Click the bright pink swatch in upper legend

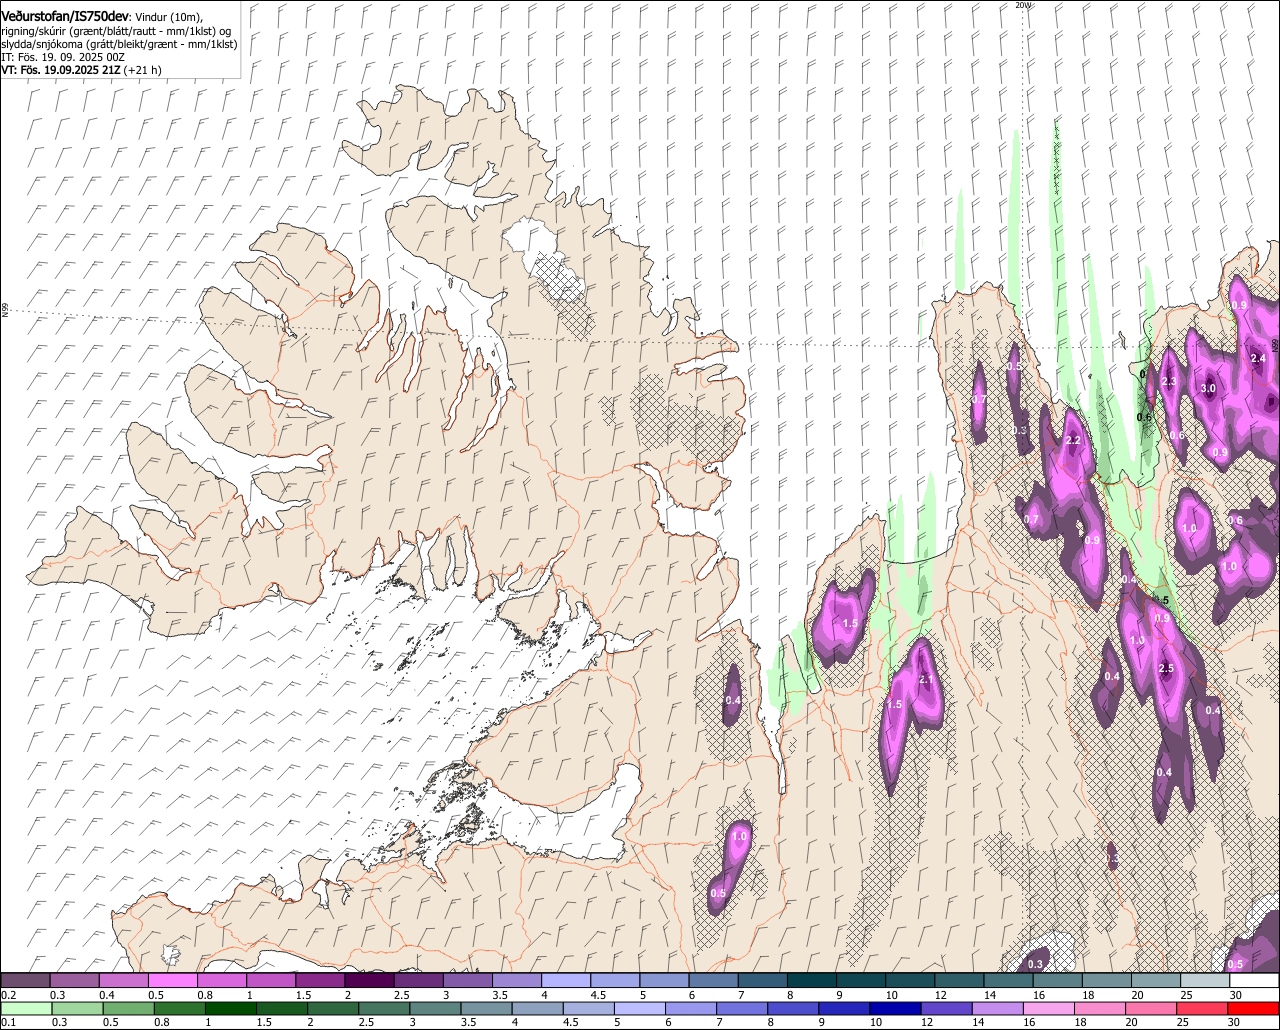pos(172,981)
